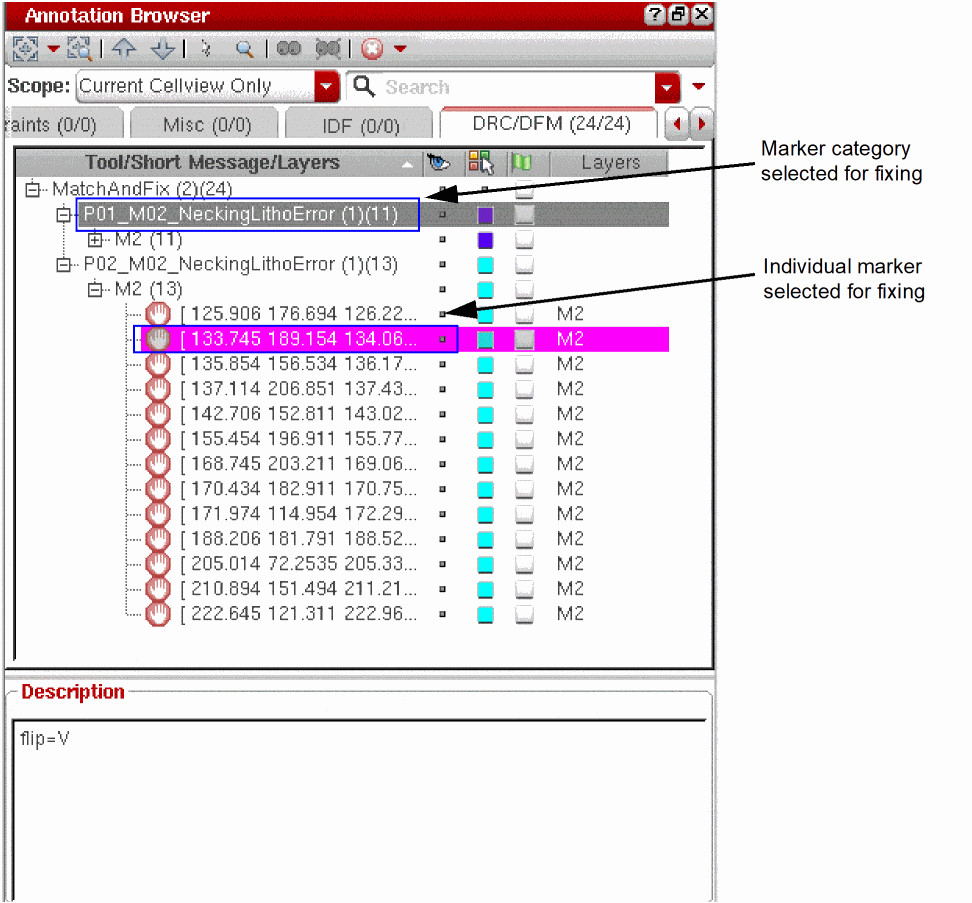Toggle the checkbox in the M2 (13) row
The image size is (972, 903).
point(524,290)
